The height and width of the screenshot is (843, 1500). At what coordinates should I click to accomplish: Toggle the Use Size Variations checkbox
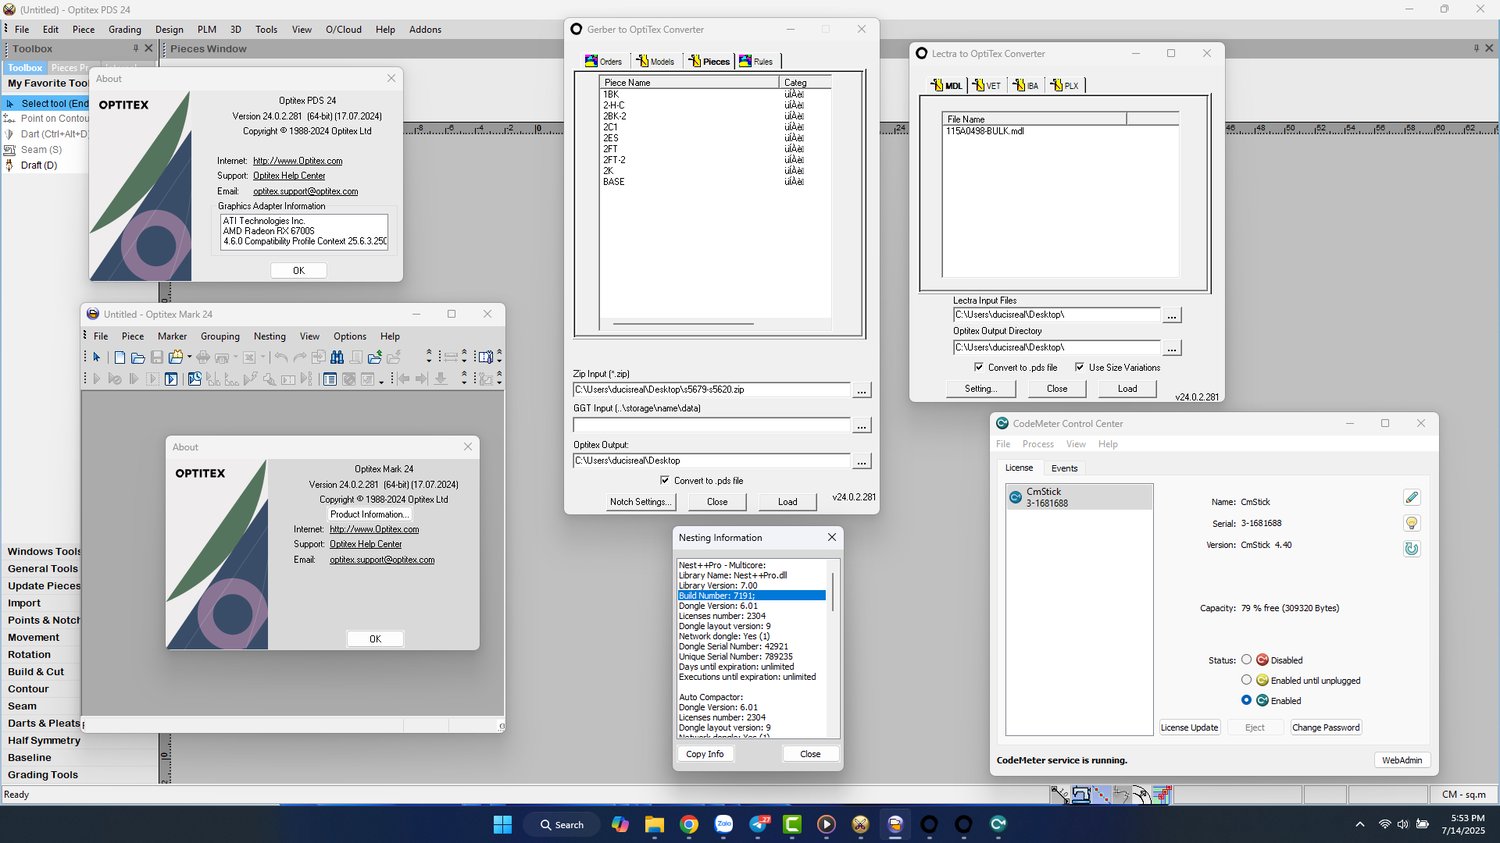coord(1079,367)
